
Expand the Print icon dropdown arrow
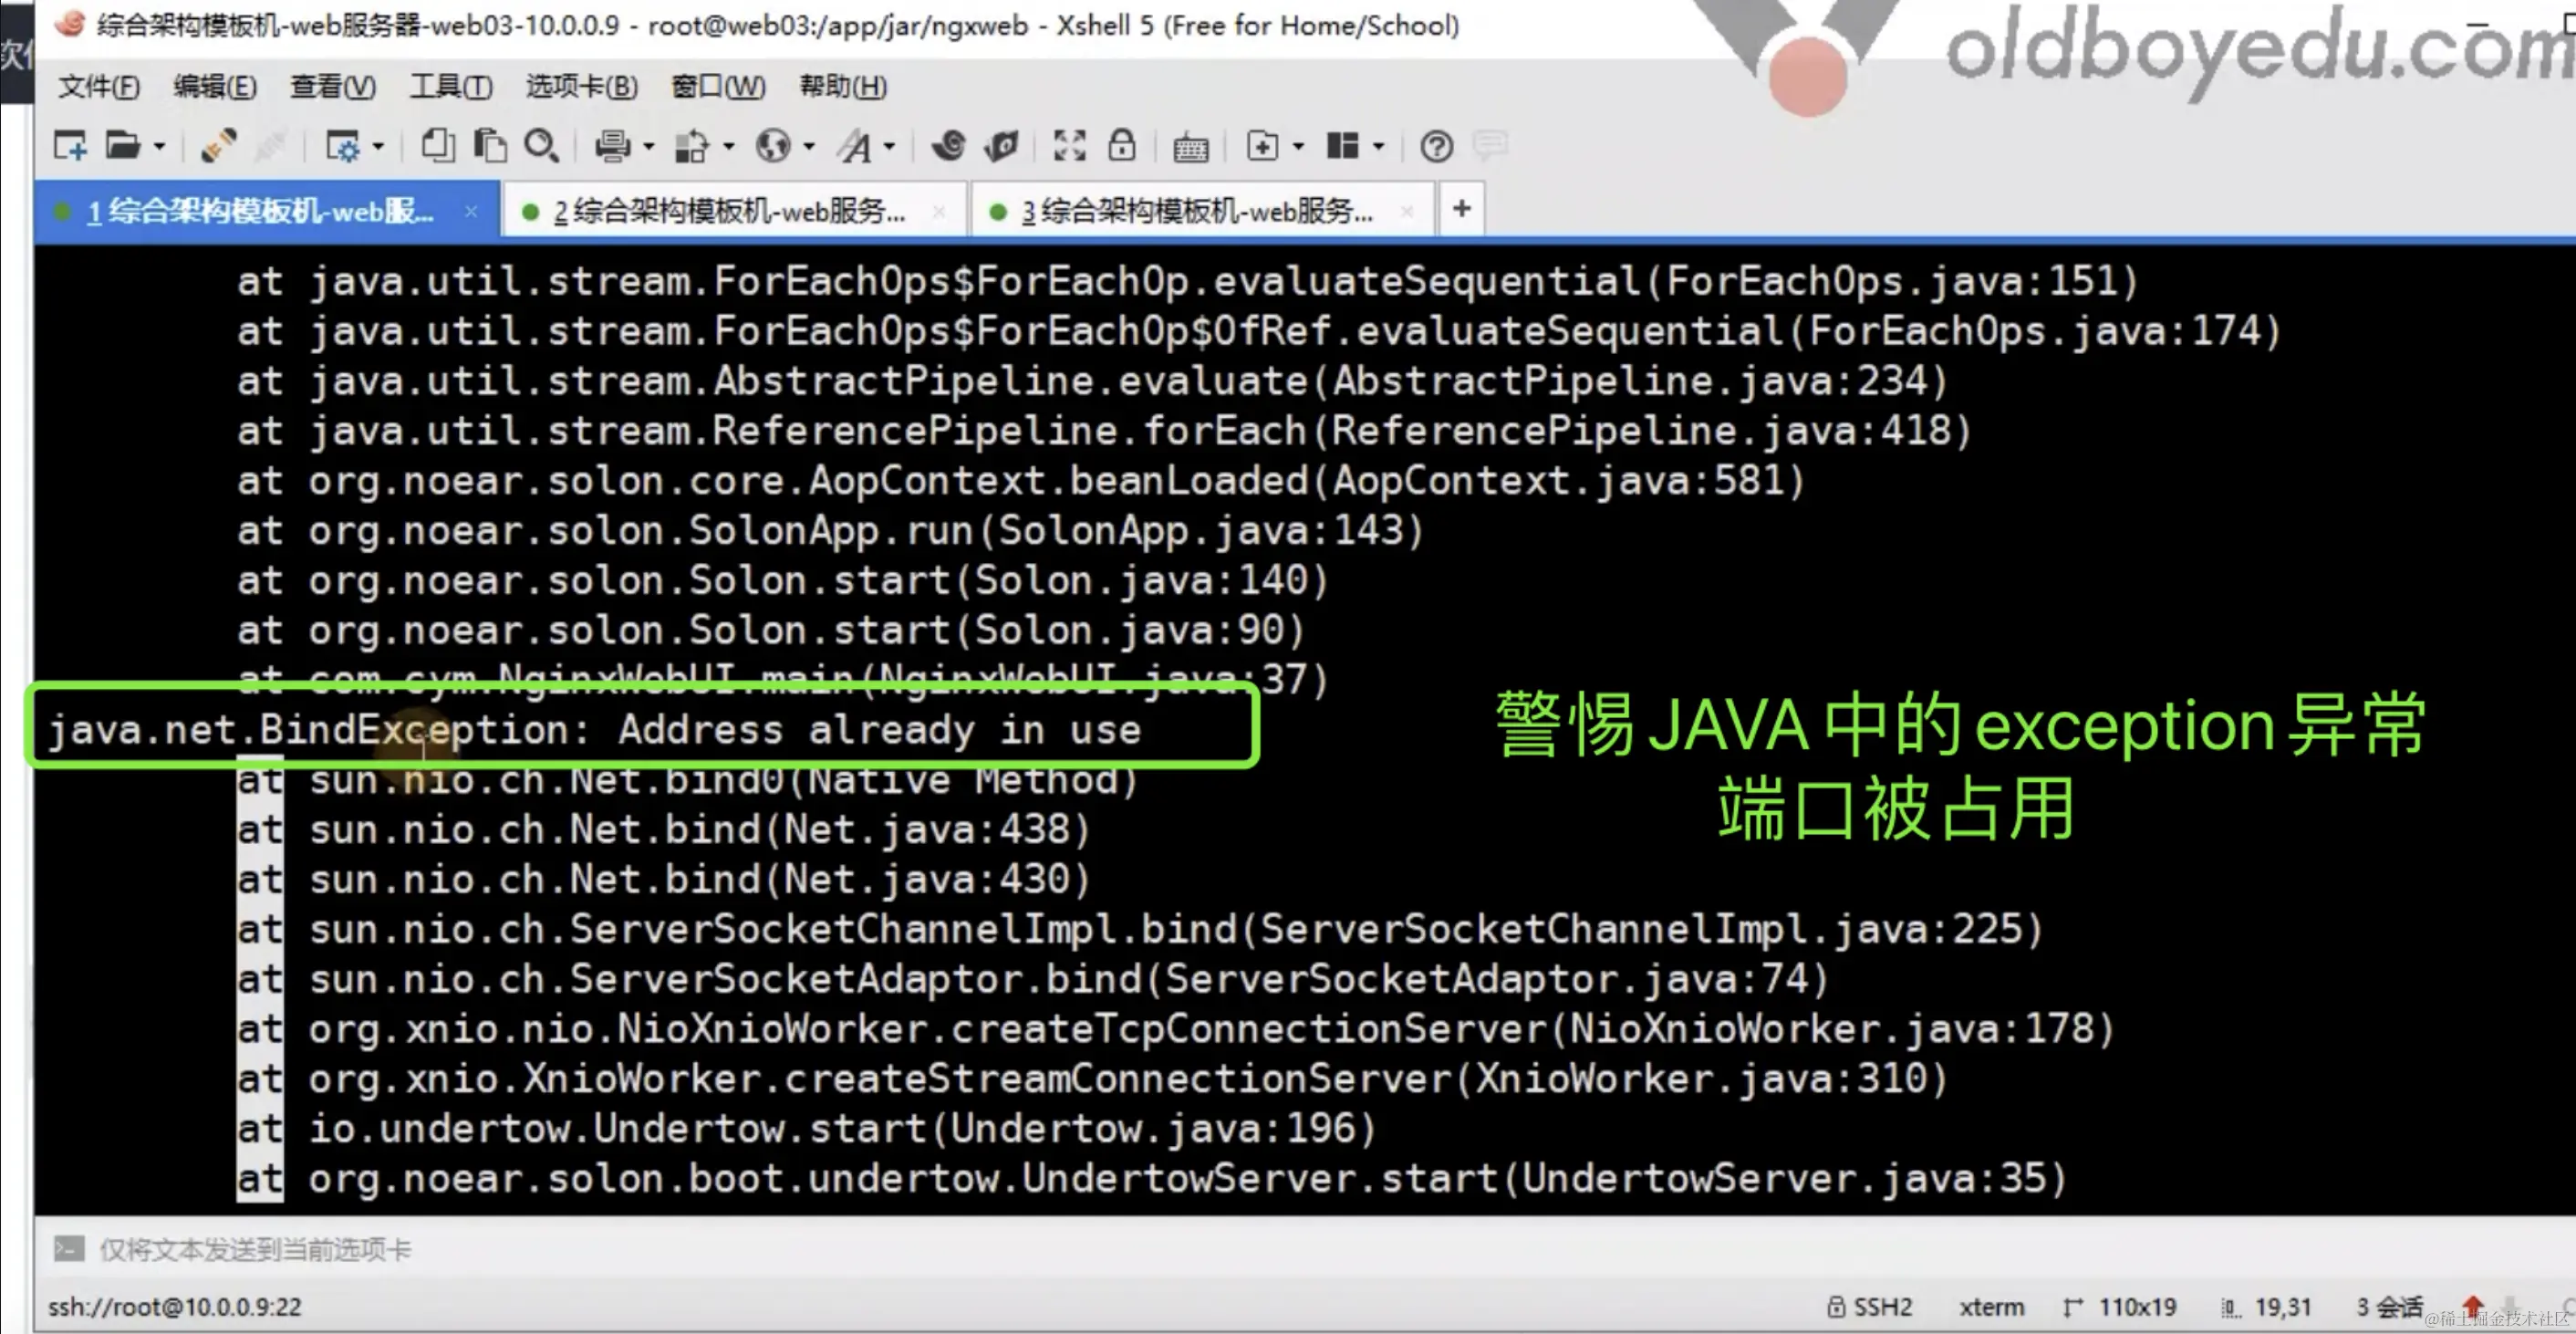coord(648,147)
